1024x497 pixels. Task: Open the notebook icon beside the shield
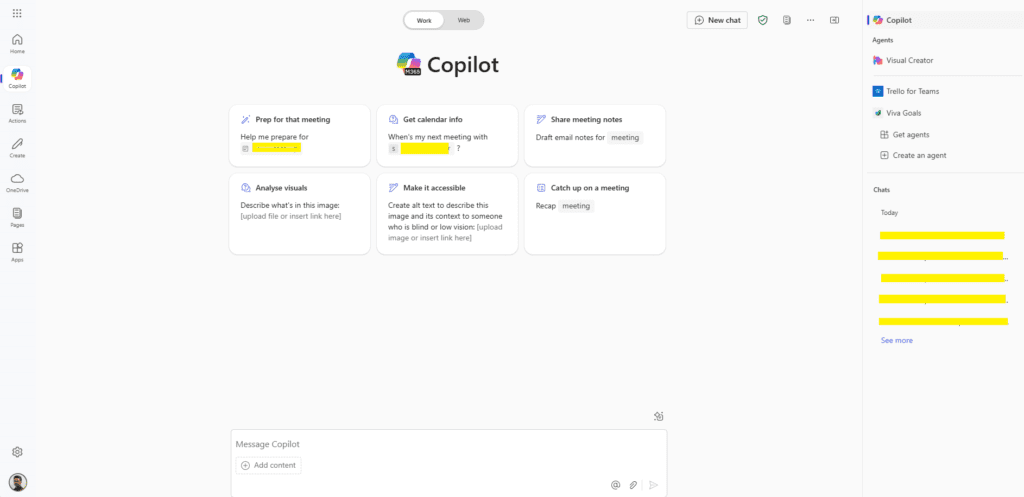[787, 20]
